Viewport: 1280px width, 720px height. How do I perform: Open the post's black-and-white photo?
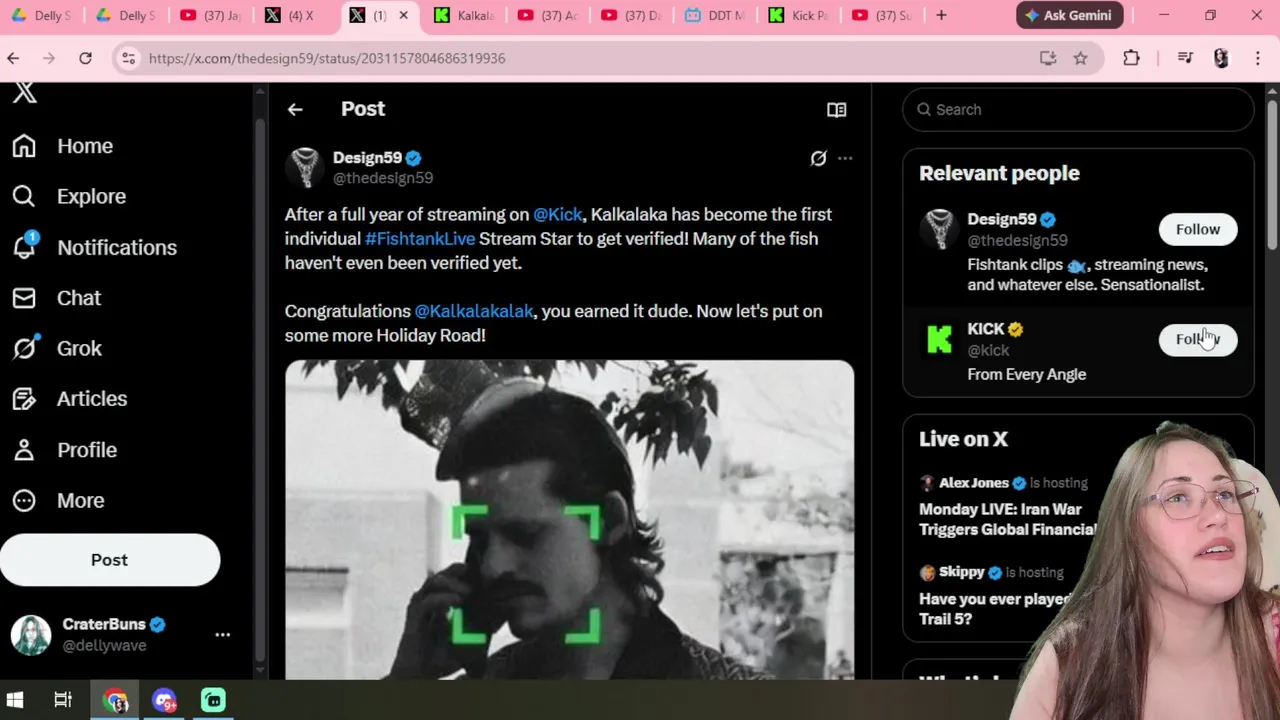click(569, 520)
